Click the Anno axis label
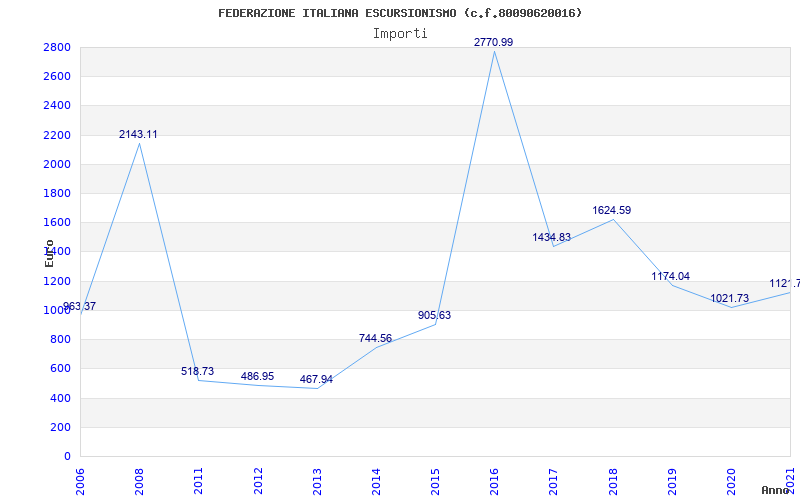This screenshot has width=800, height=500. coord(776,490)
